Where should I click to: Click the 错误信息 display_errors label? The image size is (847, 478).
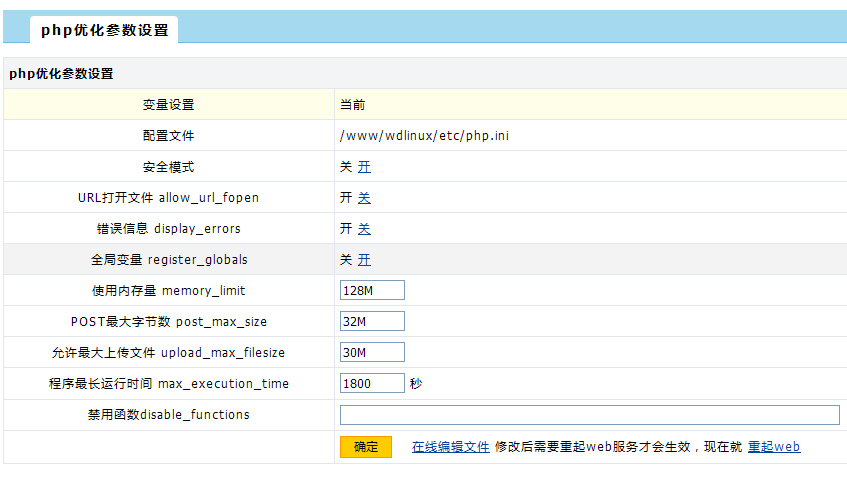169,229
